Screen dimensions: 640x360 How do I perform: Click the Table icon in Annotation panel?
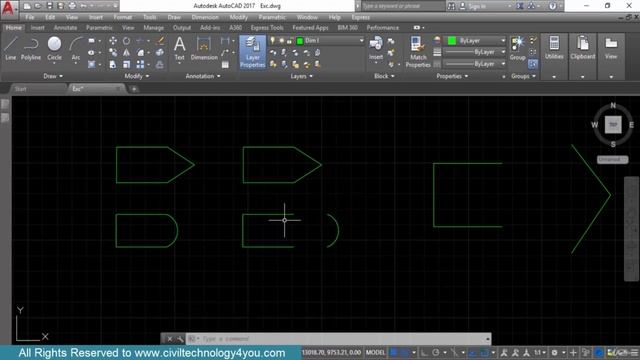225,64
